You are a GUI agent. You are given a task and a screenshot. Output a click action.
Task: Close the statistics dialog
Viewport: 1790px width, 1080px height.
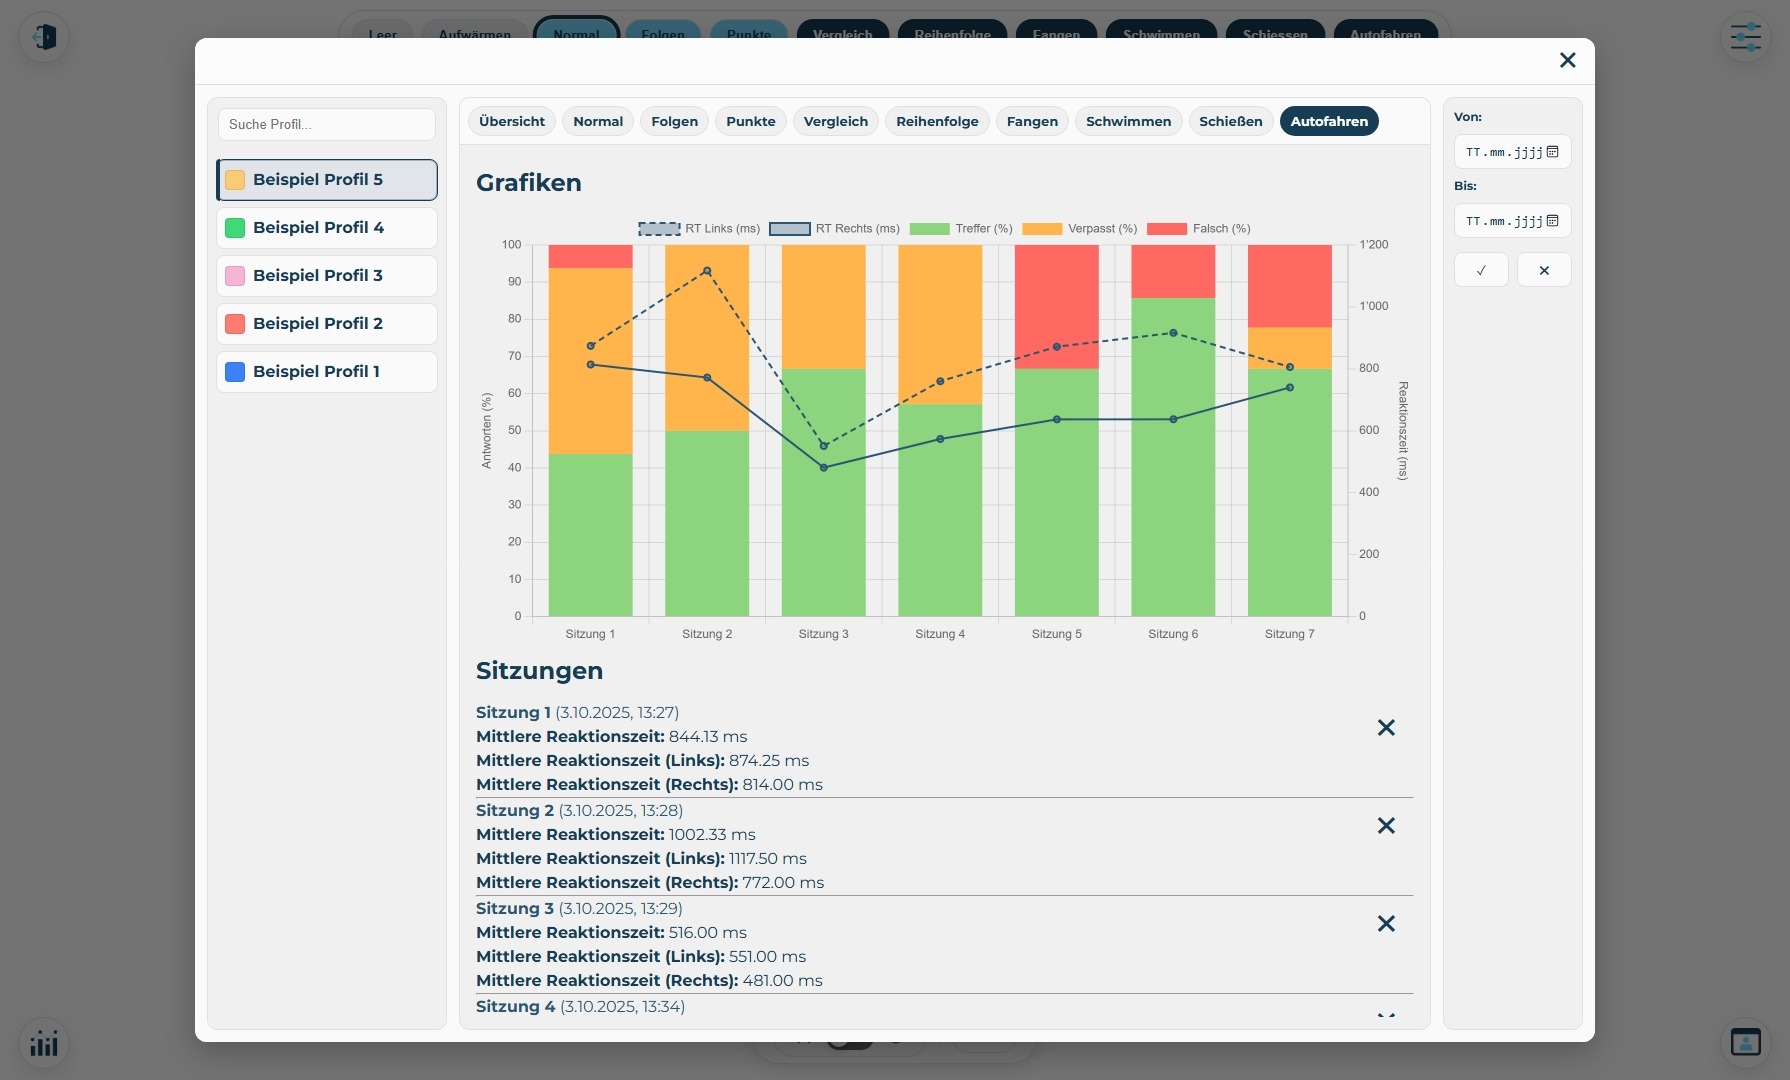(1567, 61)
